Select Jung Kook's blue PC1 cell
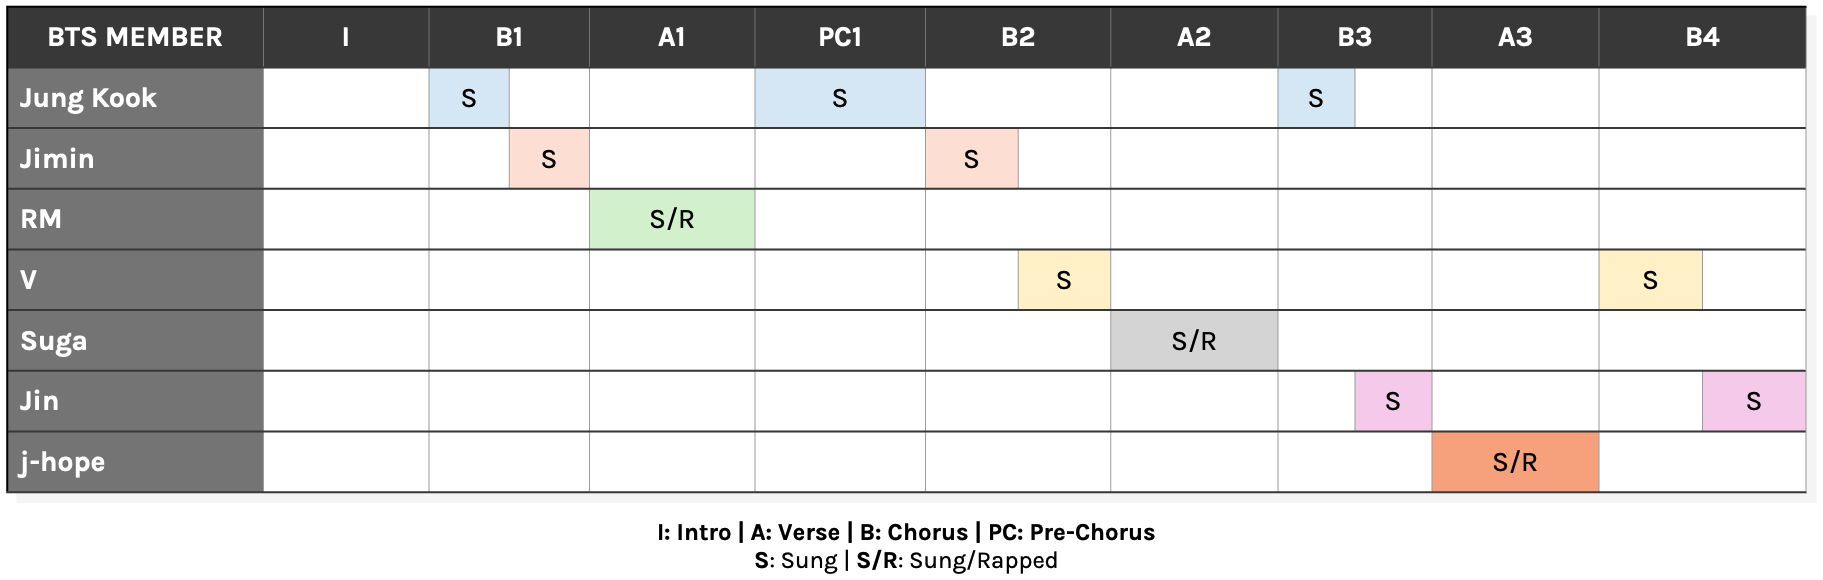Viewport: 1823px width, 580px height. point(840,98)
